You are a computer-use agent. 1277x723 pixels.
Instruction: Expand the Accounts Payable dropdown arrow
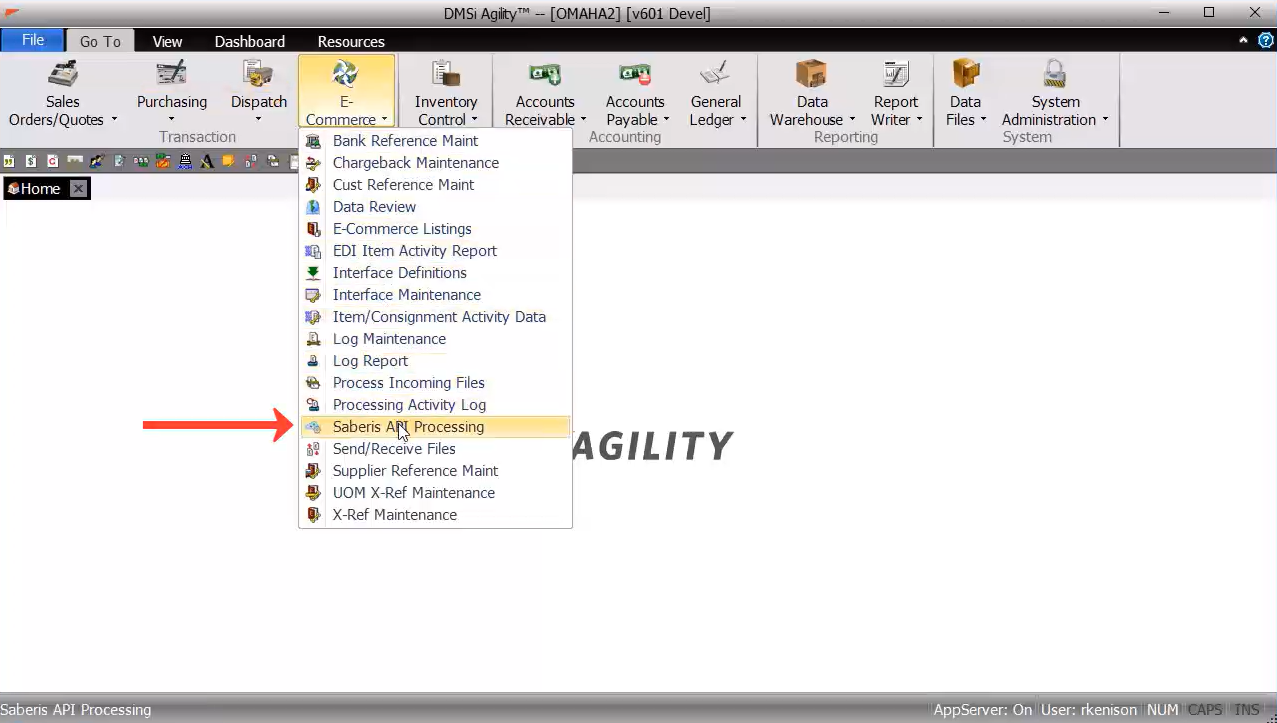pyautogui.click(x=667, y=120)
